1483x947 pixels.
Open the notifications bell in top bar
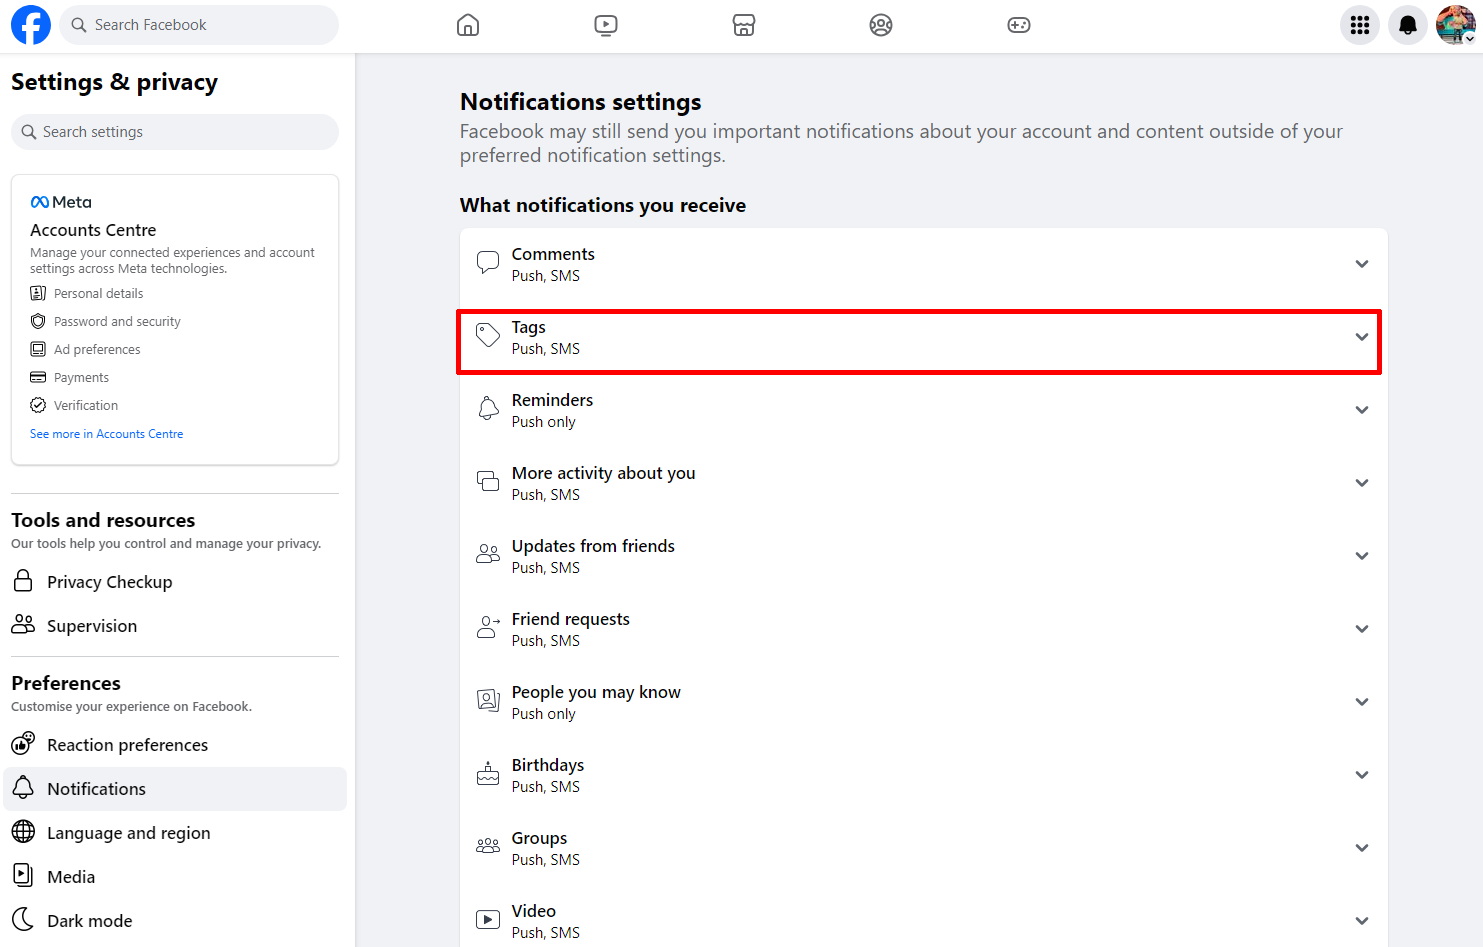1407,25
